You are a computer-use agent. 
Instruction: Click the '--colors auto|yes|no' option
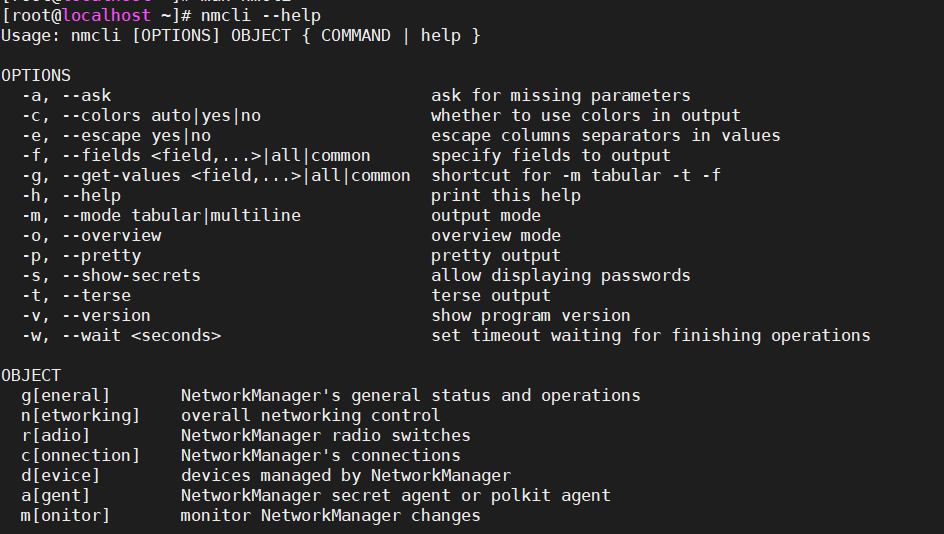tap(156, 116)
